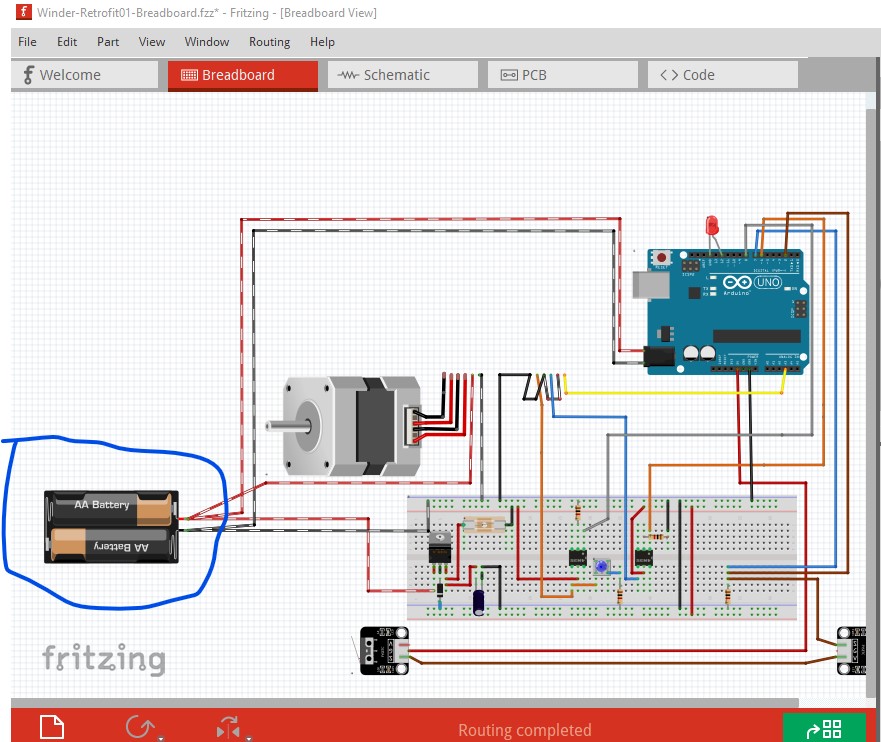Screen dimensions: 881x742
Task: Expand the Flip options dropdown arrow
Action: point(248,739)
